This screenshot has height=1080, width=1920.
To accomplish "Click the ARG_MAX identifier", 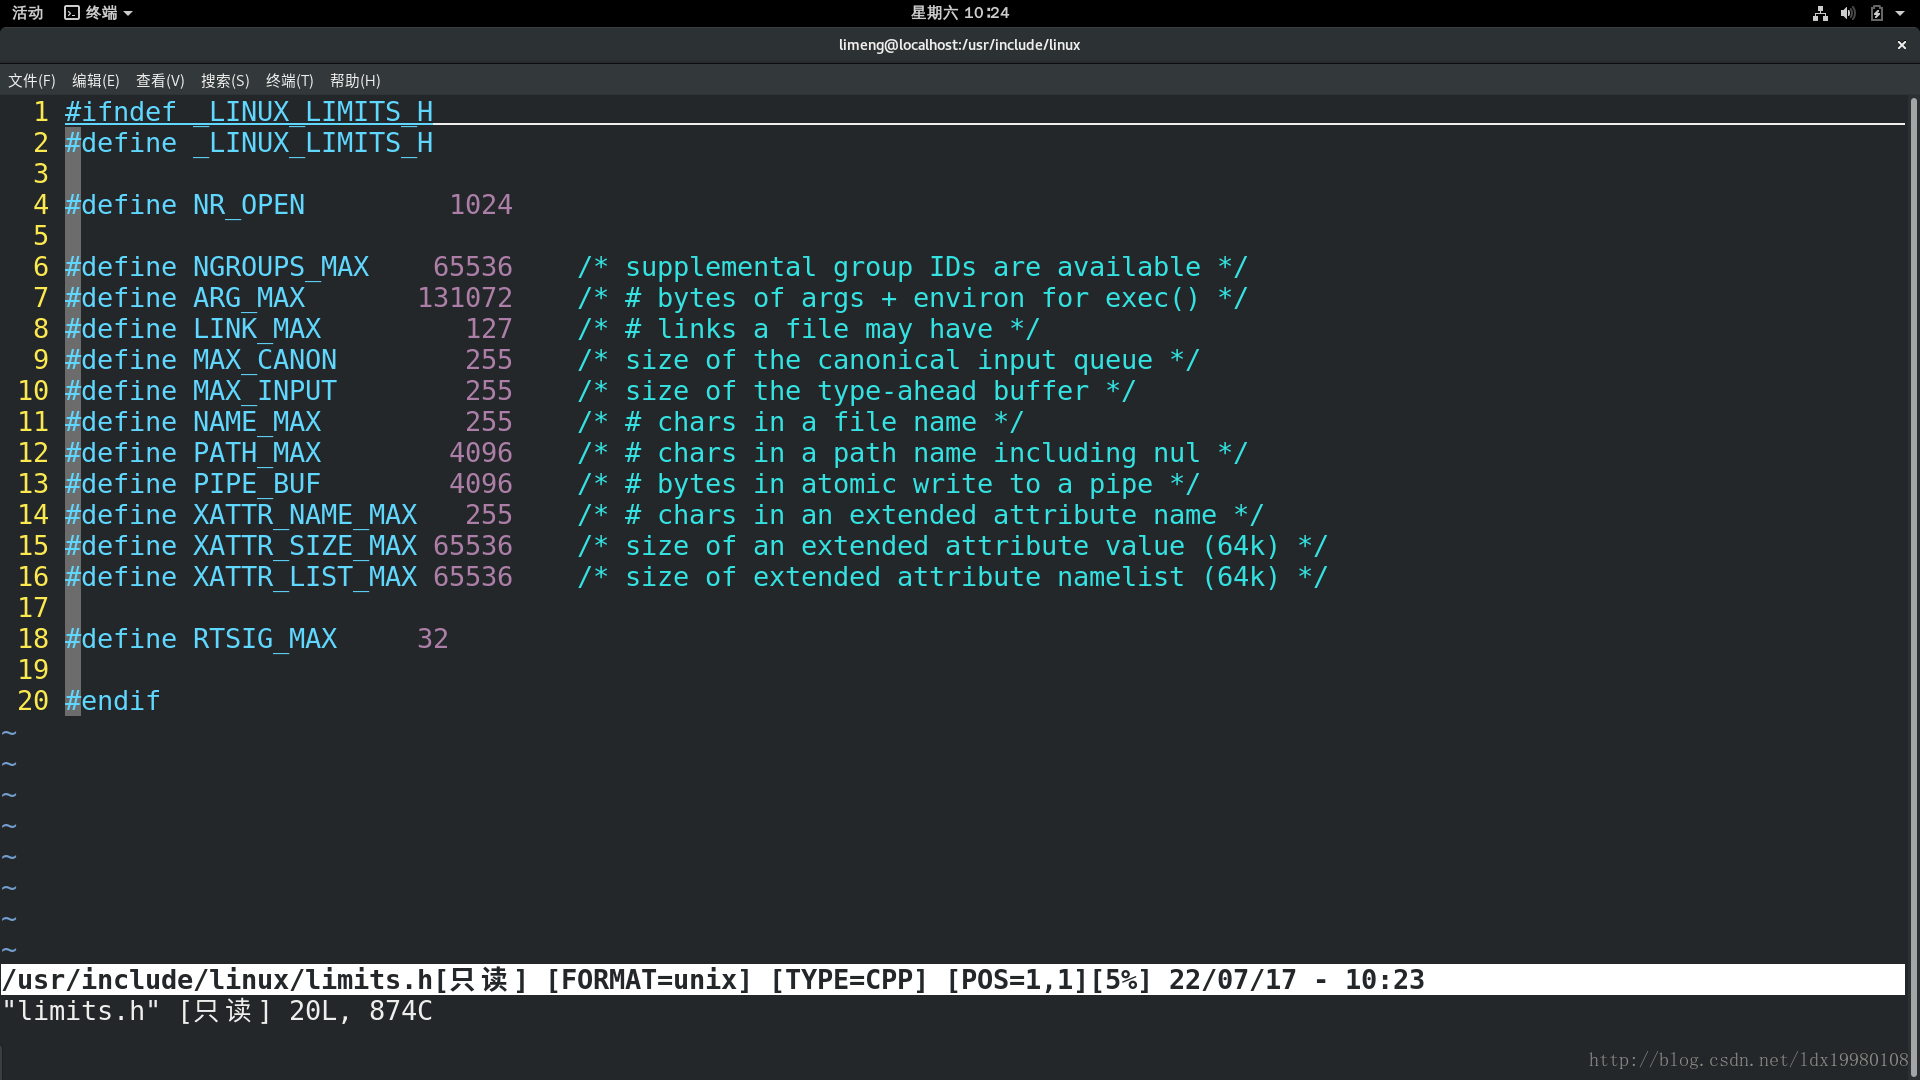I will (x=249, y=298).
